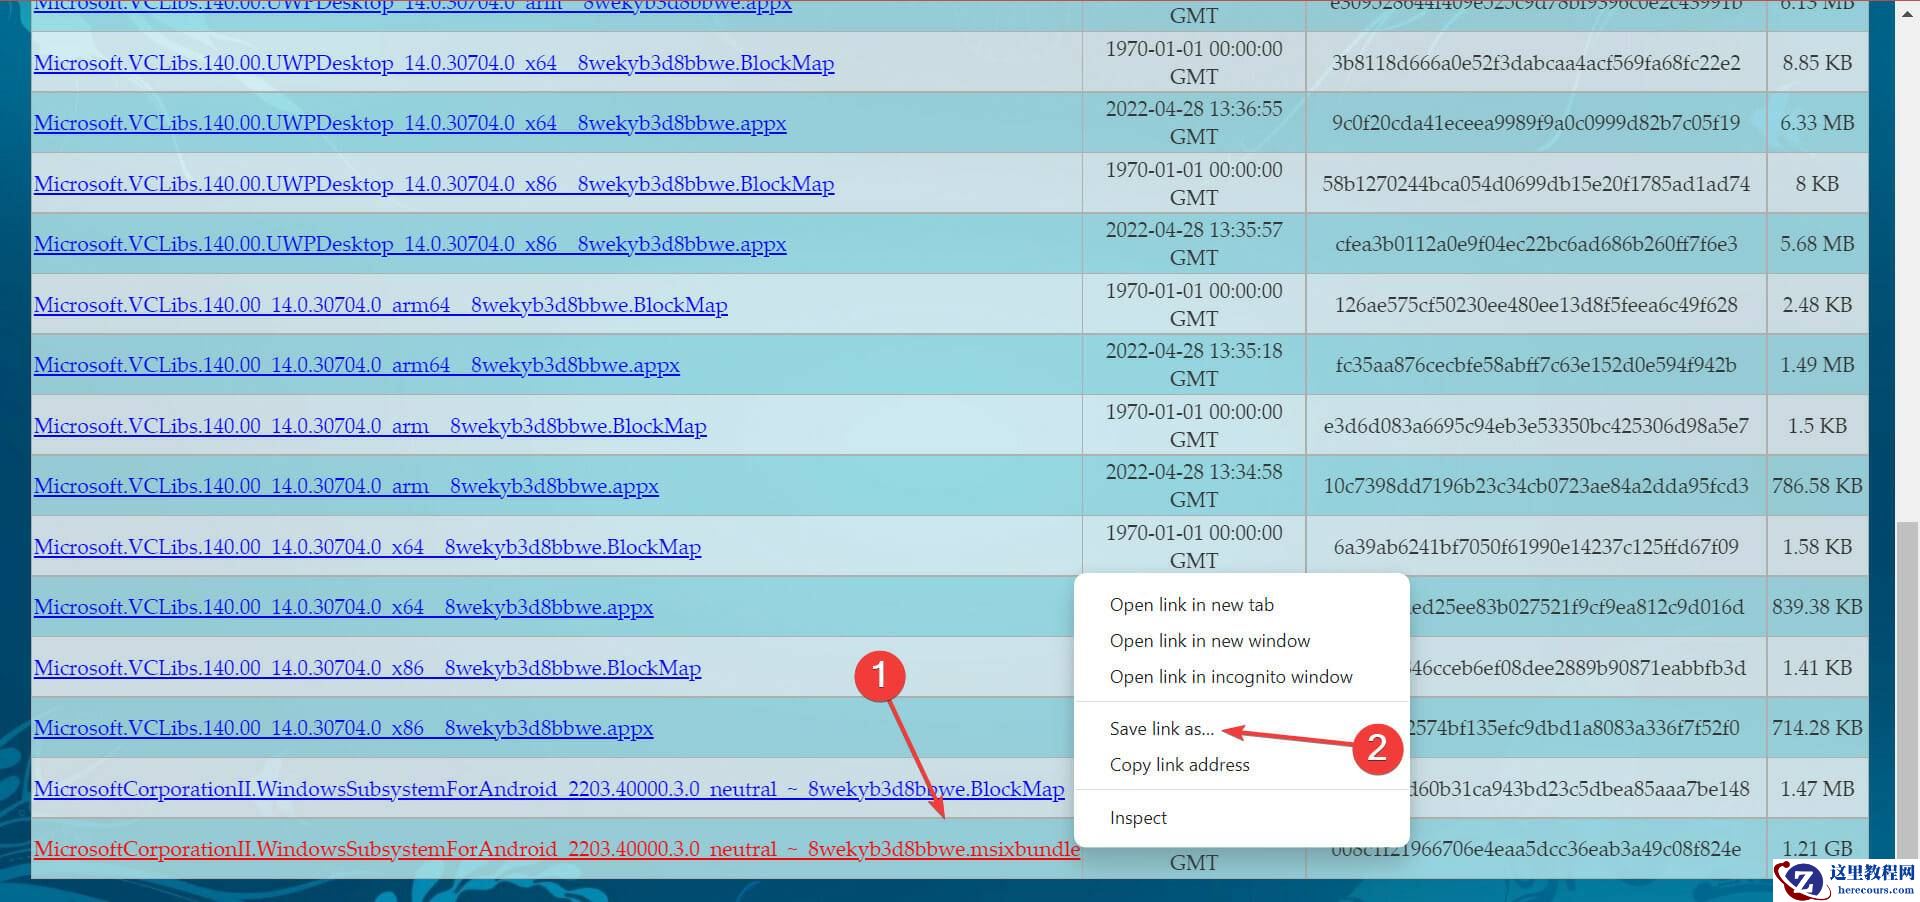This screenshot has width=1920, height=902.
Task: Click the hash 6a39ab6241bf7050f61990e14237c125ffd67f09
Action: click(x=1536, y=547)
